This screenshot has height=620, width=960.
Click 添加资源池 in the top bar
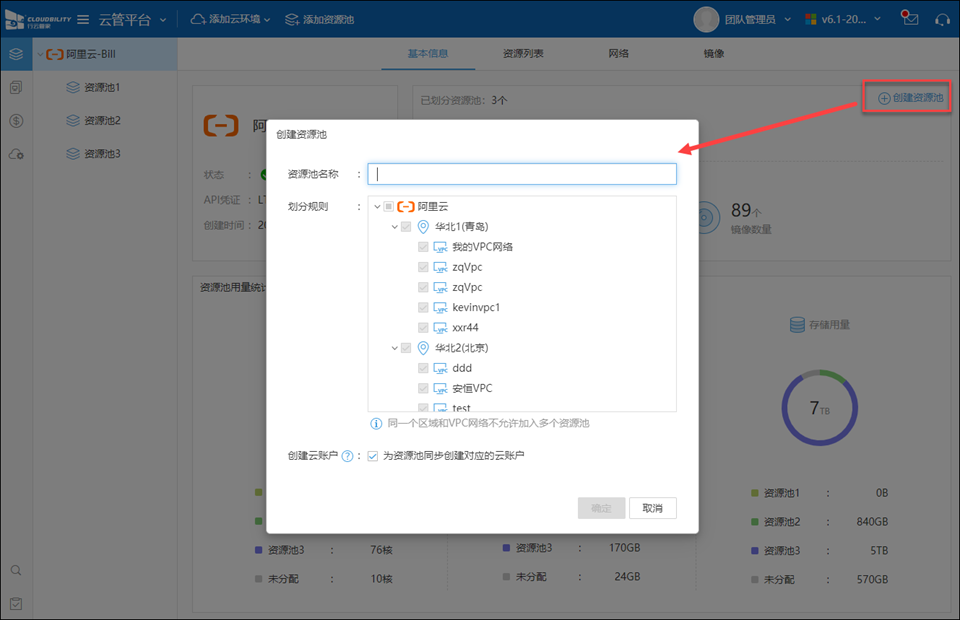[320, 20]
